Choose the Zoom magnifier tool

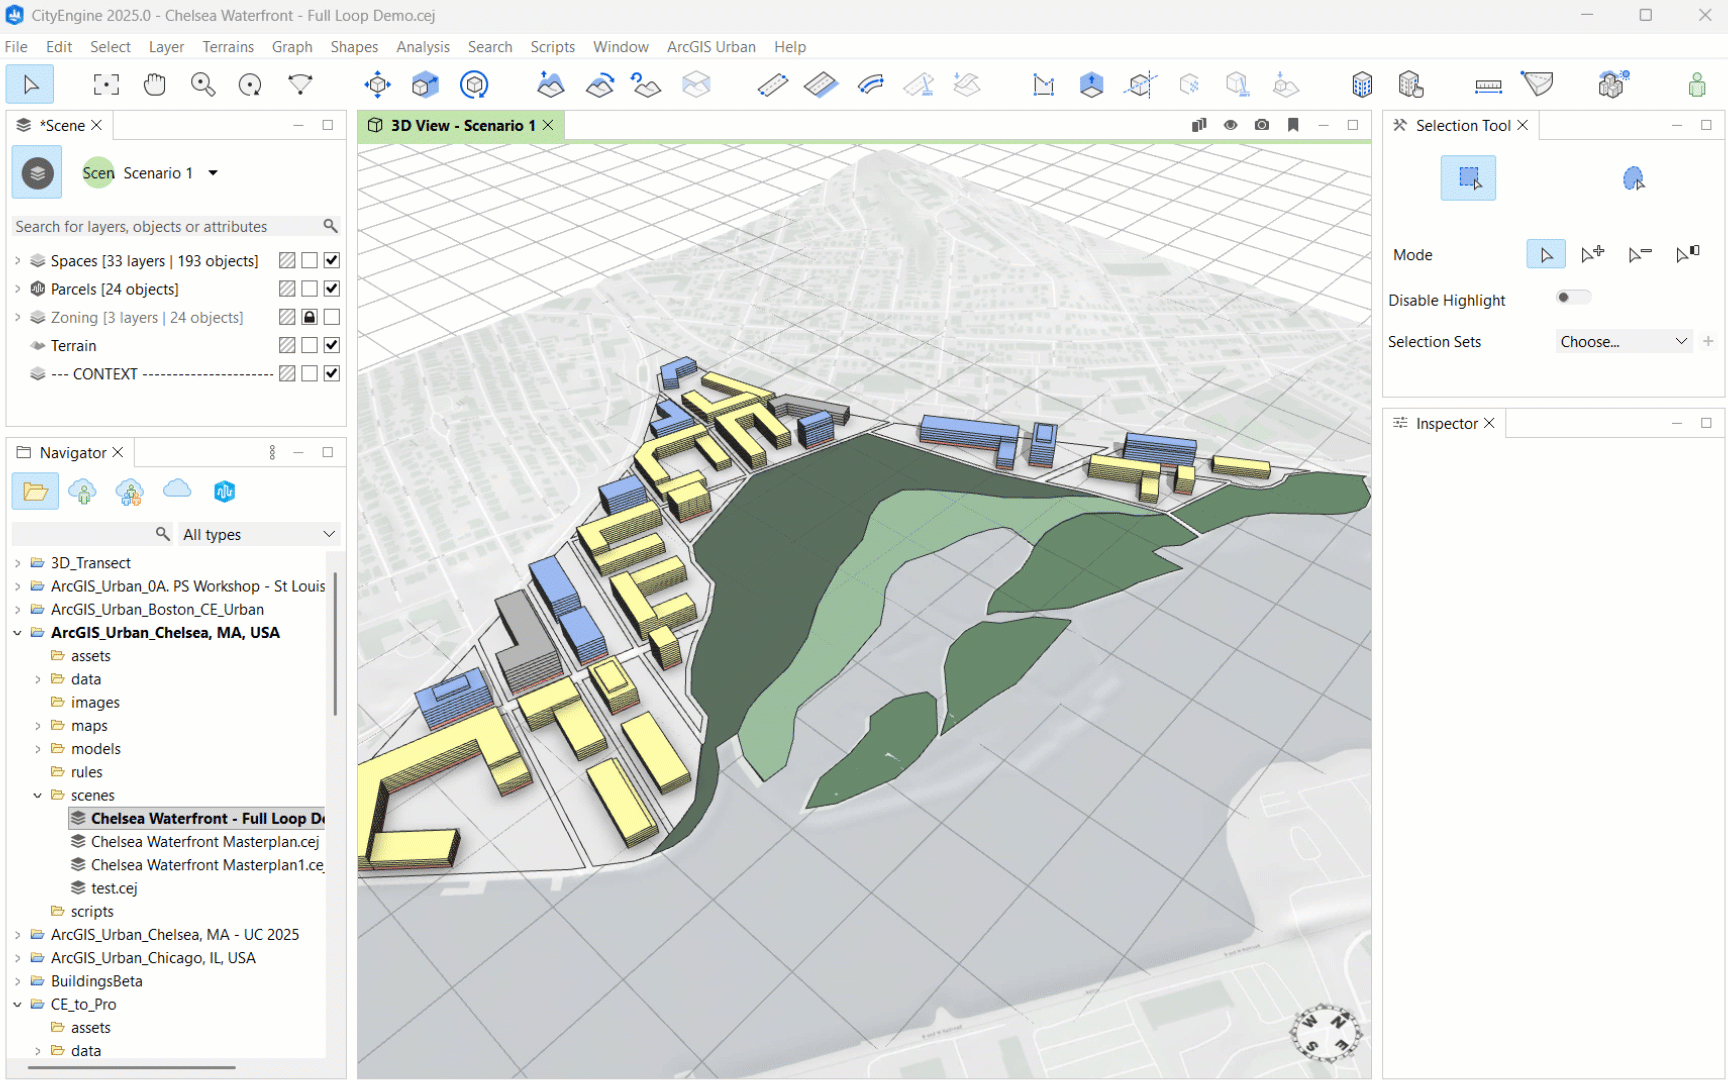click(203, 85)
